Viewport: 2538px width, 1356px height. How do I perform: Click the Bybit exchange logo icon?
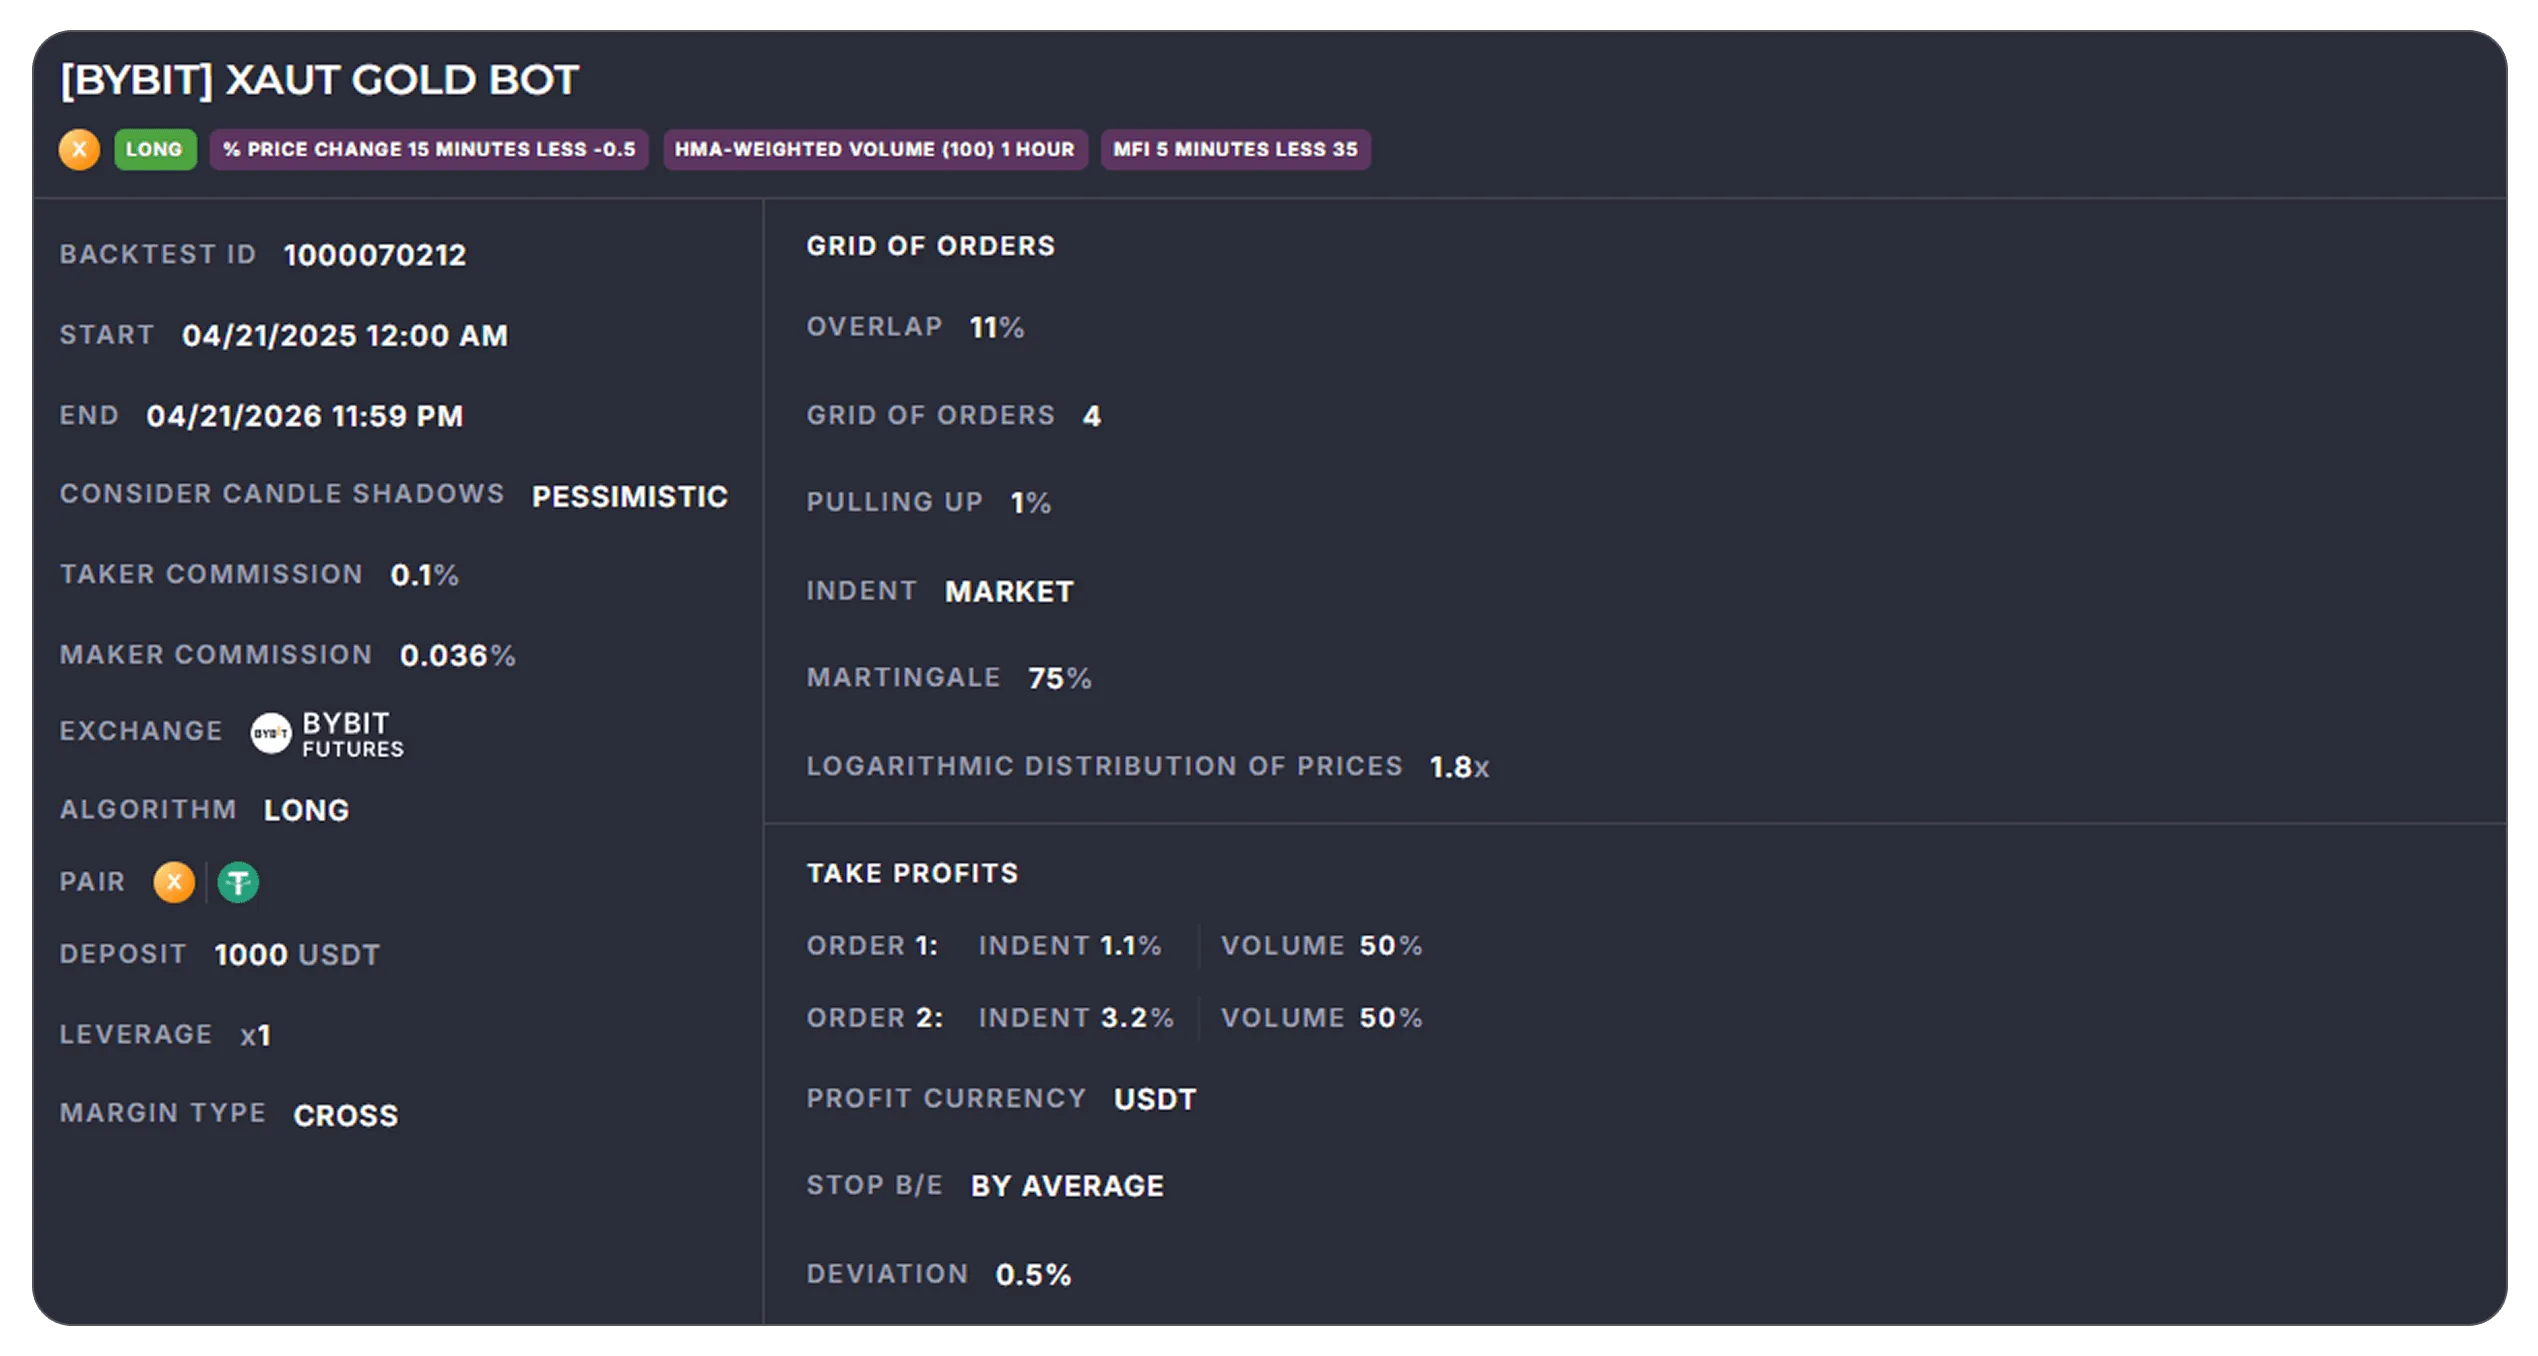click(x=270, y=733)
